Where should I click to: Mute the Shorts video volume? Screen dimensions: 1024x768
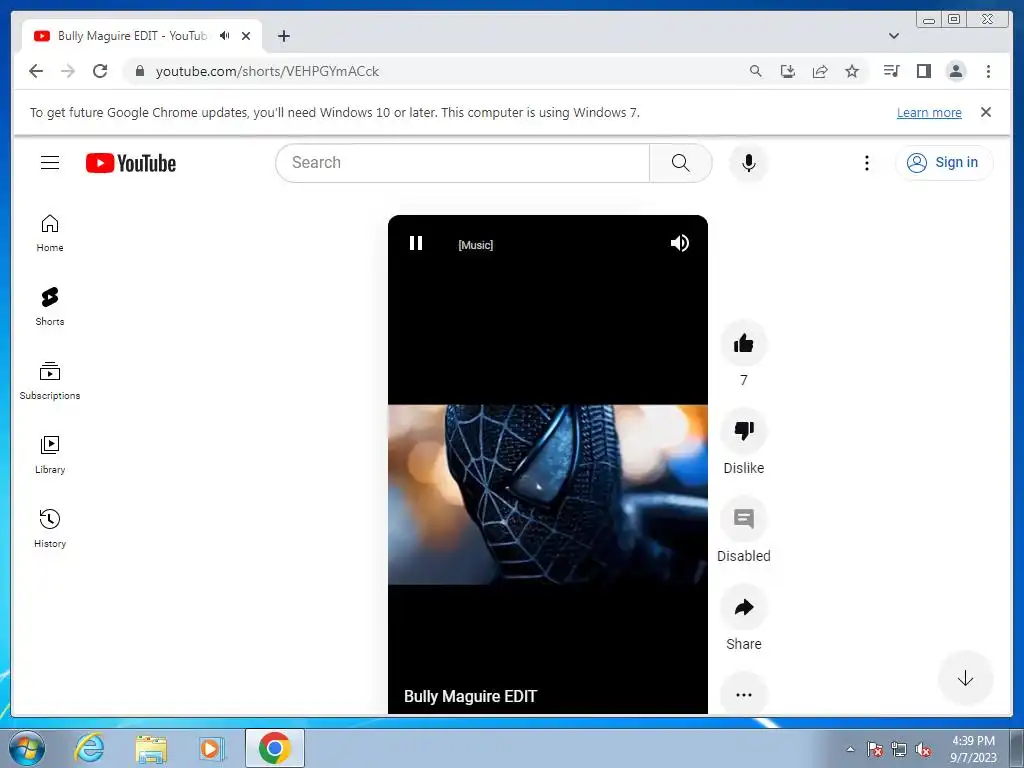pyautogui.click(x=679, y=244)
